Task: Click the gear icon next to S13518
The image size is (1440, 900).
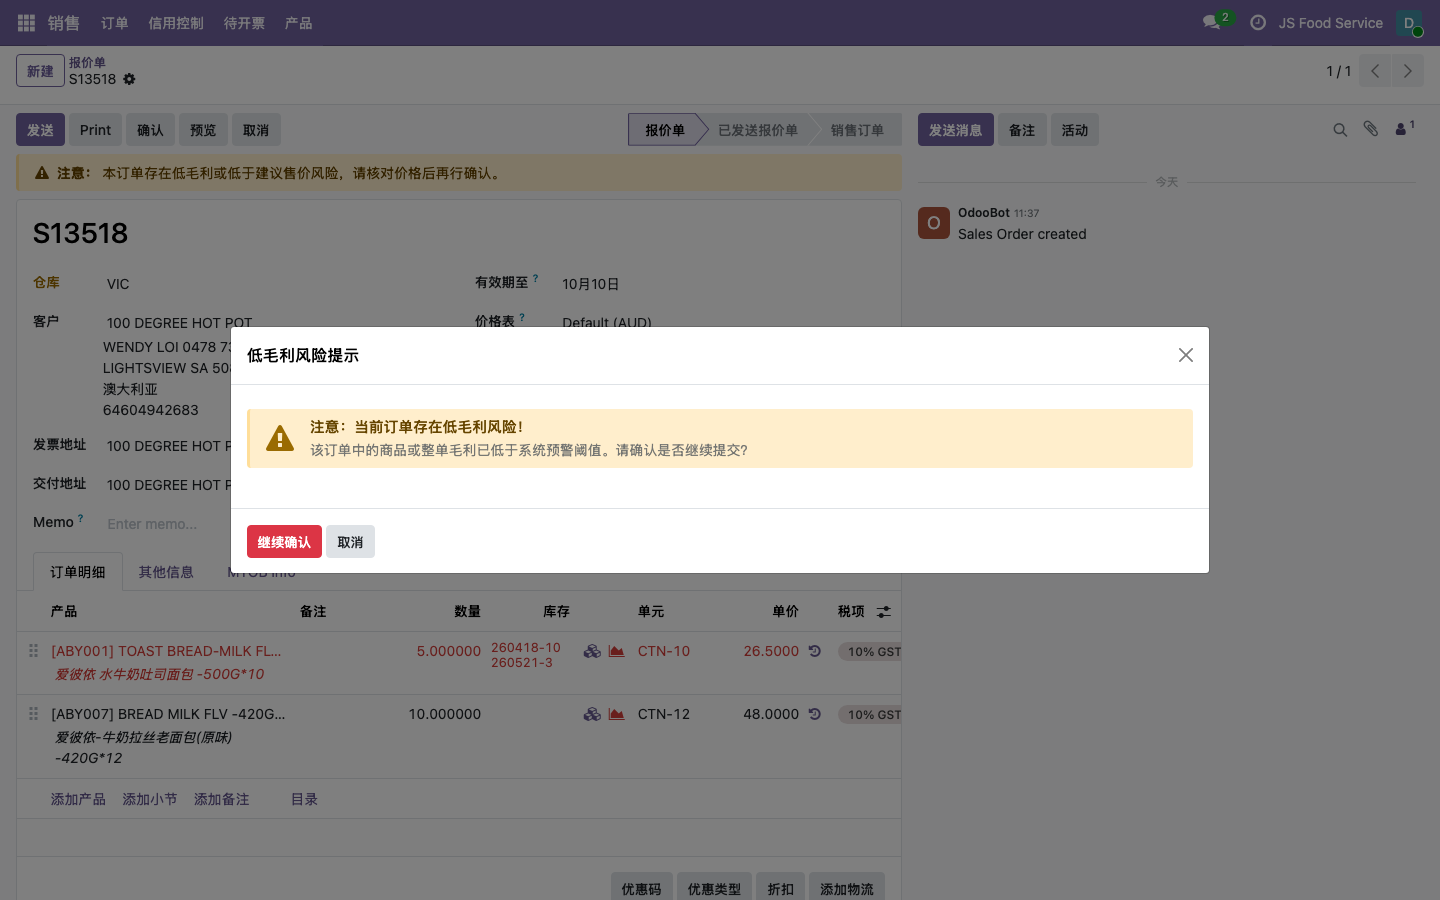Action: tap(129, 79)
